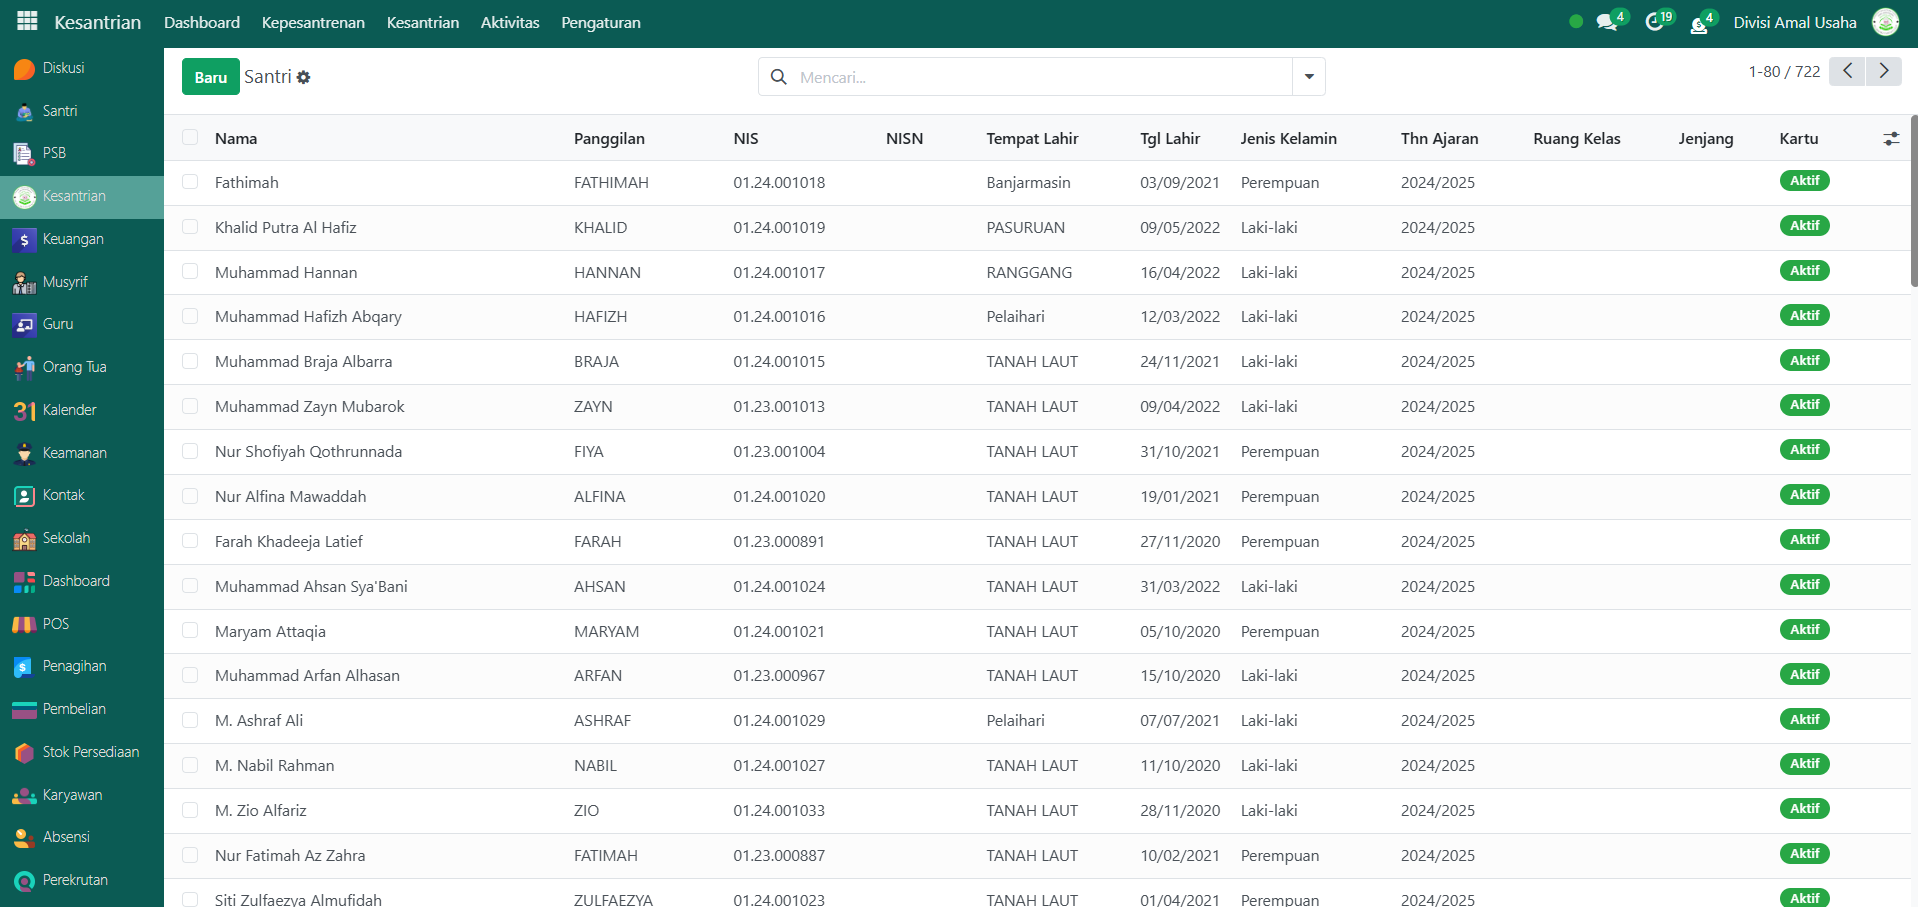This screenshot has height=907, width=1918.
Task: Open the Stok Persediaan module
Action: tap(90, 752)
